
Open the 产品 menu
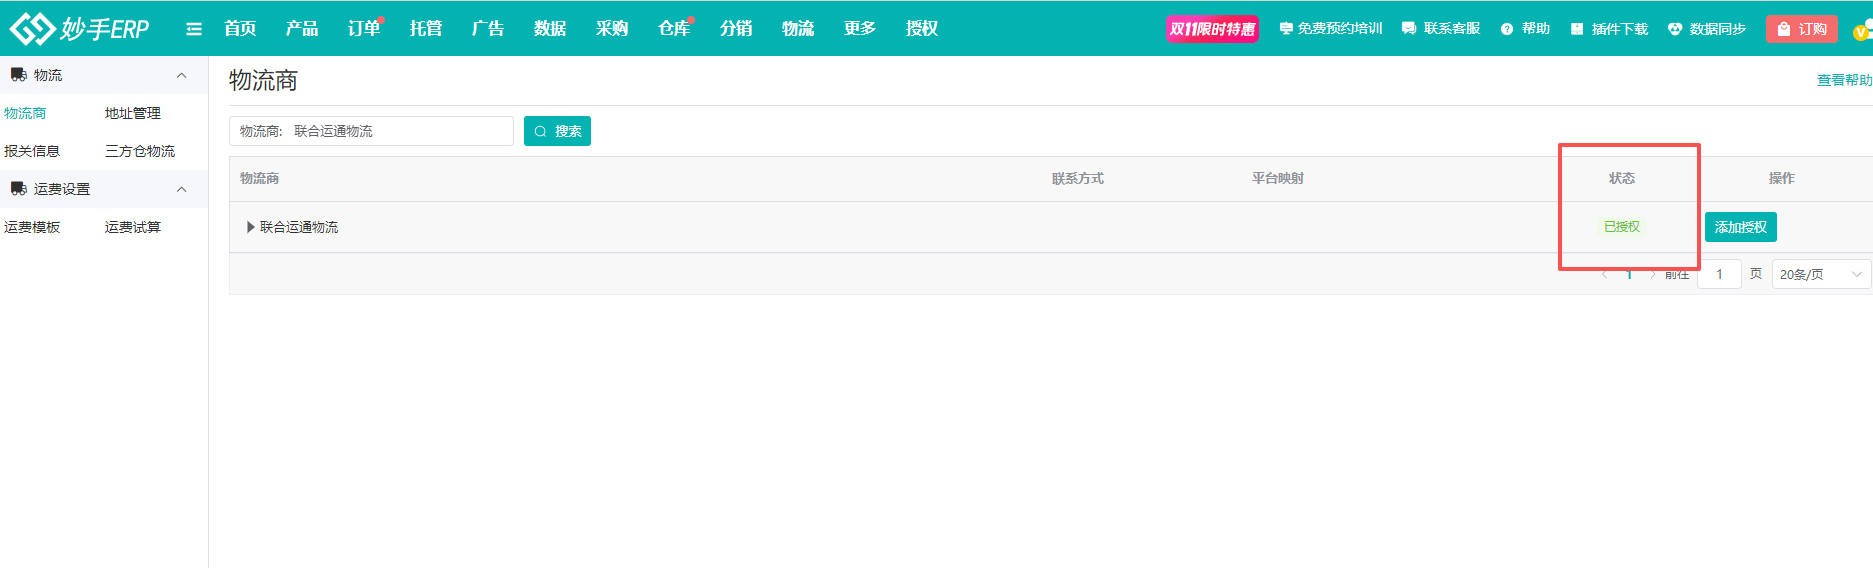pyautogui.click(x=302, y=29)
